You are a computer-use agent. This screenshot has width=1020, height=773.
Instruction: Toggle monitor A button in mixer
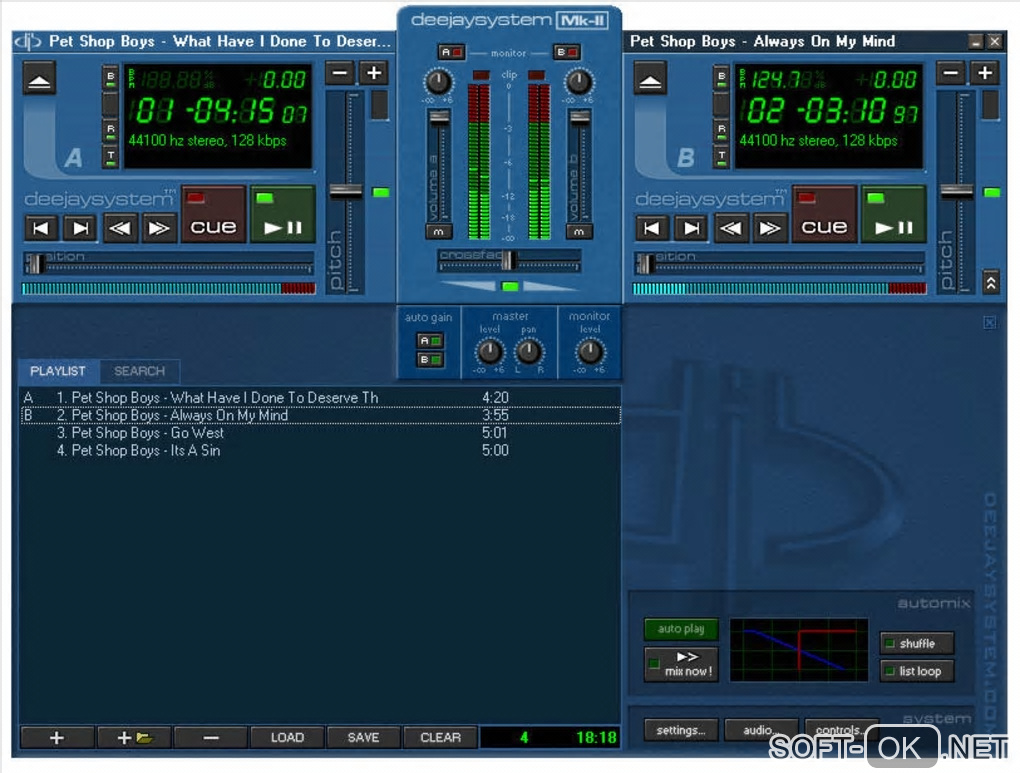coord(451,52)
